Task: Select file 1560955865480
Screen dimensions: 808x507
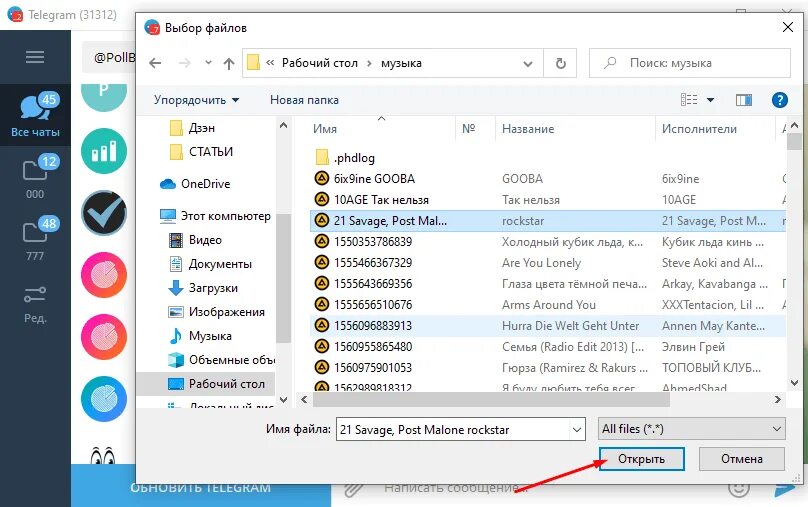Action: tap(373, 347)
